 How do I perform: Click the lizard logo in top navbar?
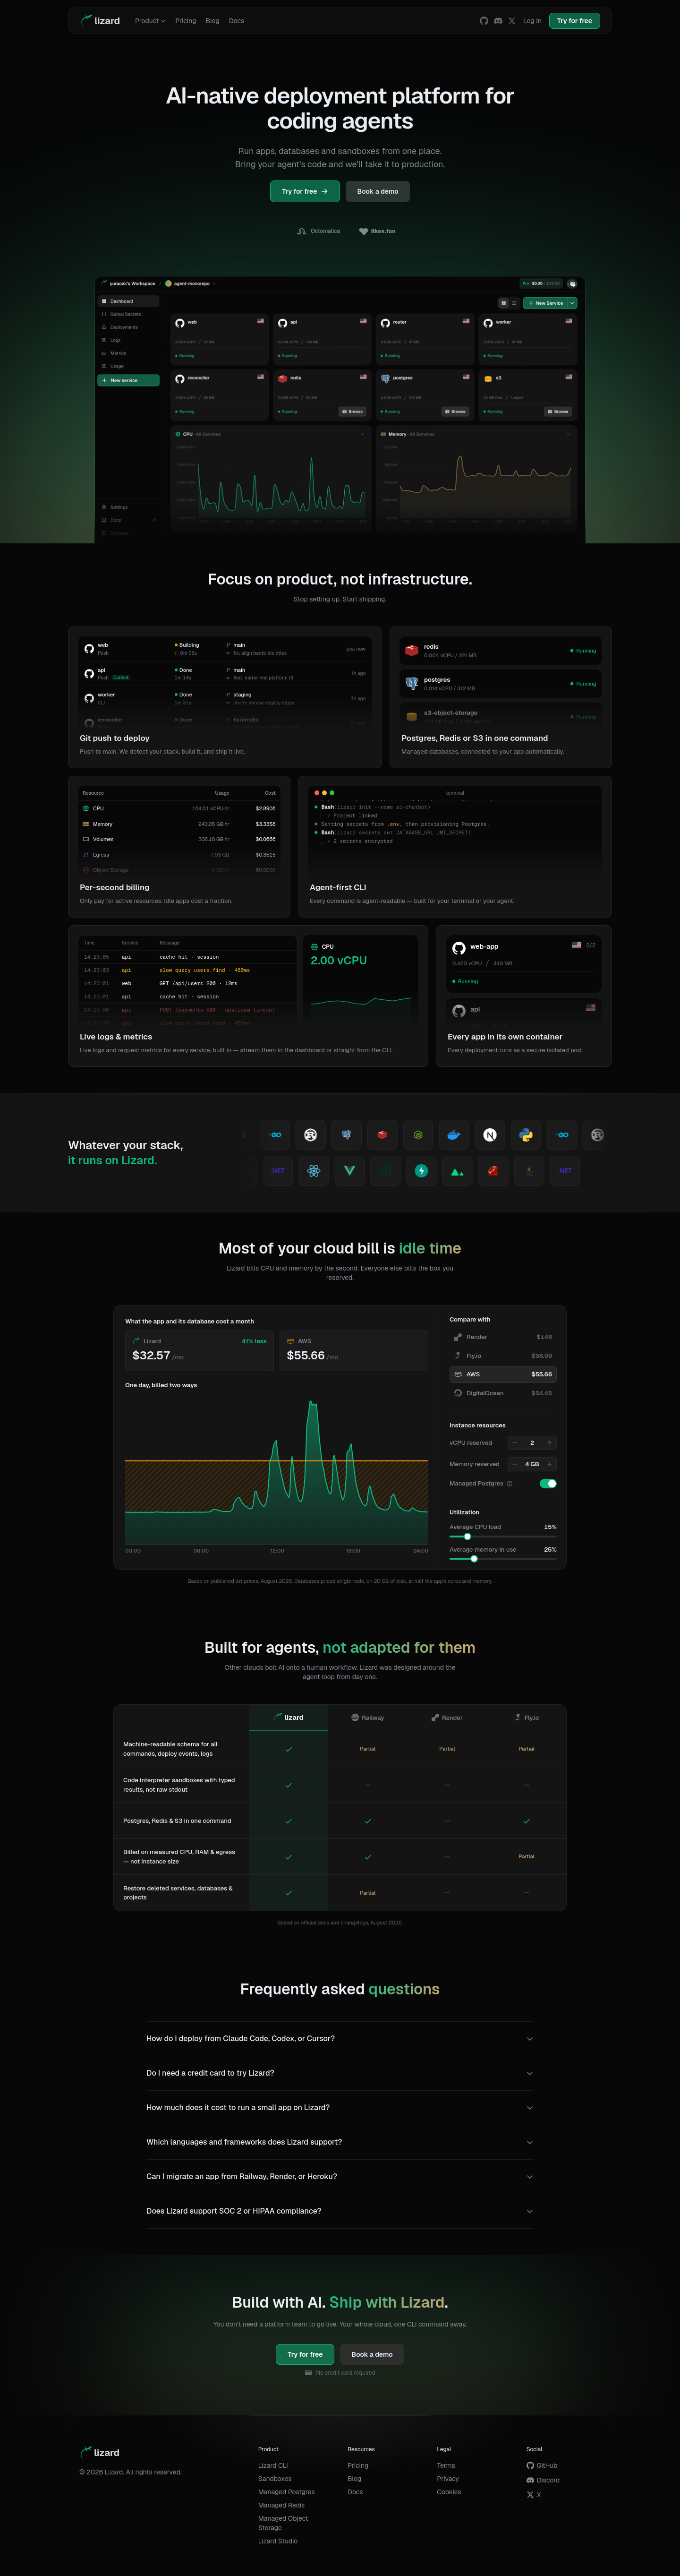point(100,21)
